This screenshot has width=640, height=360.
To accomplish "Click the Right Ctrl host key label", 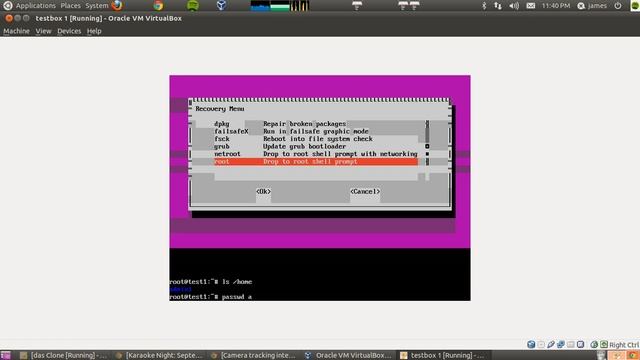I will tap(624, 345).
